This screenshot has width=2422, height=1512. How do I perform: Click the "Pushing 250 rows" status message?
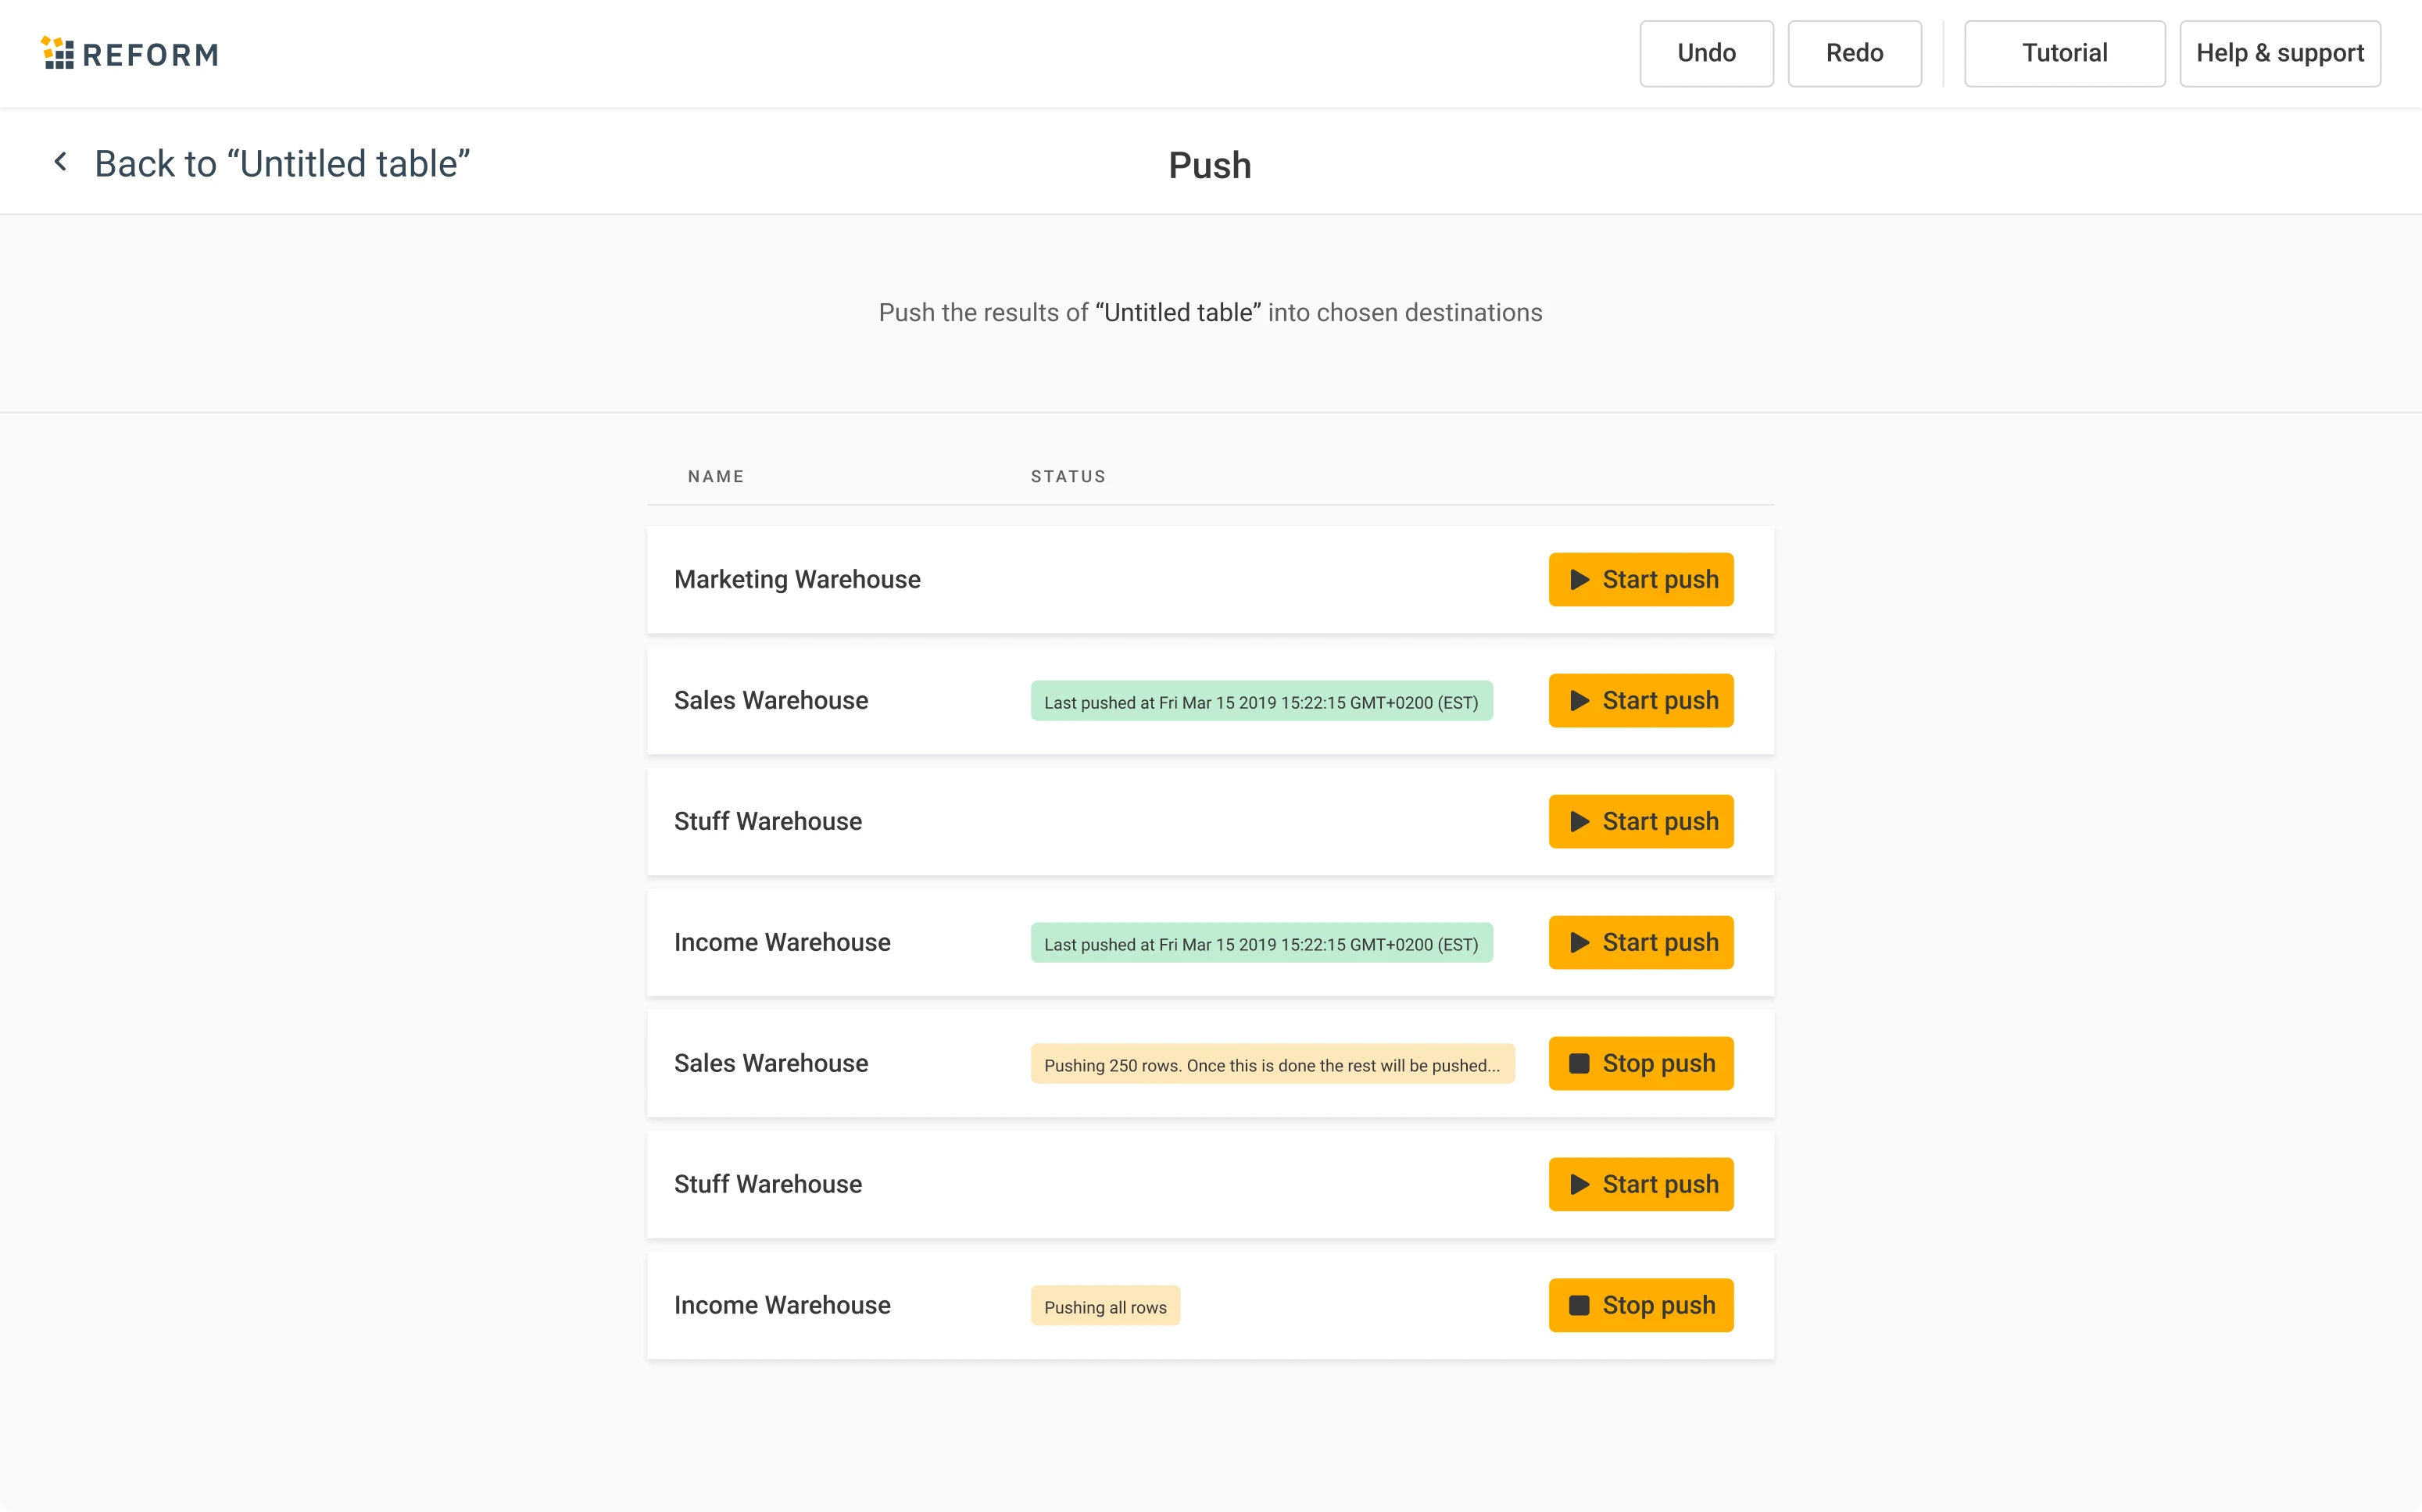coord(1271,1064)
